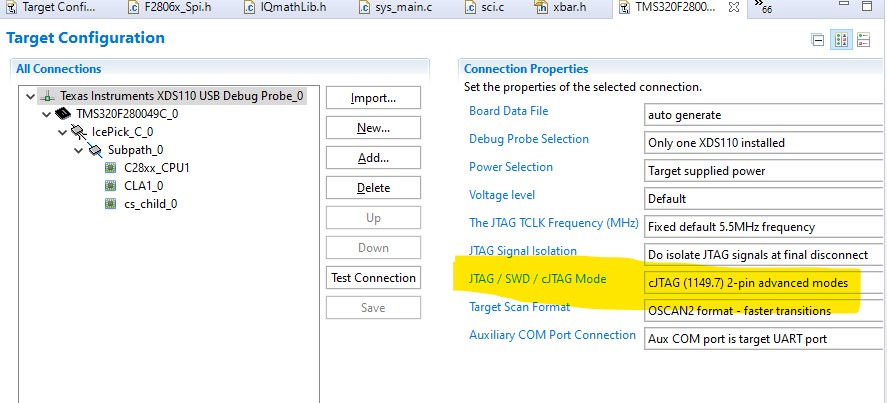
Task: Click the Import... button
Action: click(373, 98)
